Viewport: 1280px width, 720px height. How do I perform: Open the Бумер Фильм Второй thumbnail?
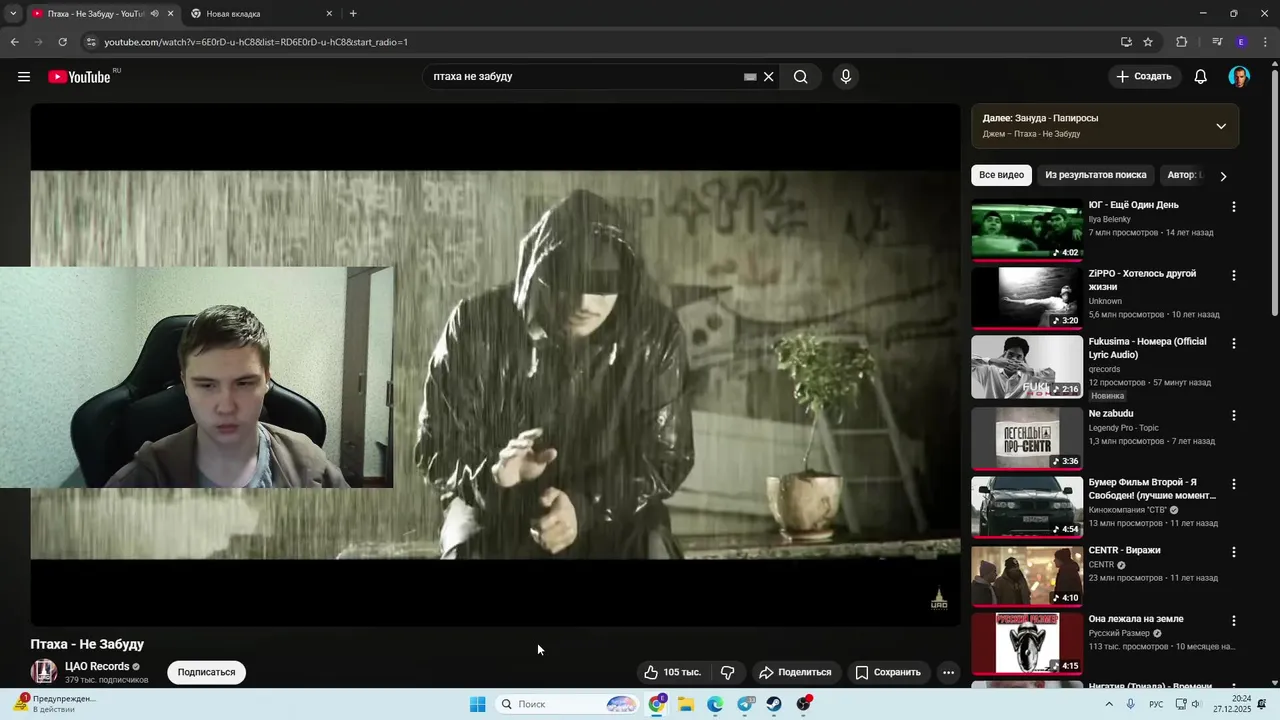1027,507
